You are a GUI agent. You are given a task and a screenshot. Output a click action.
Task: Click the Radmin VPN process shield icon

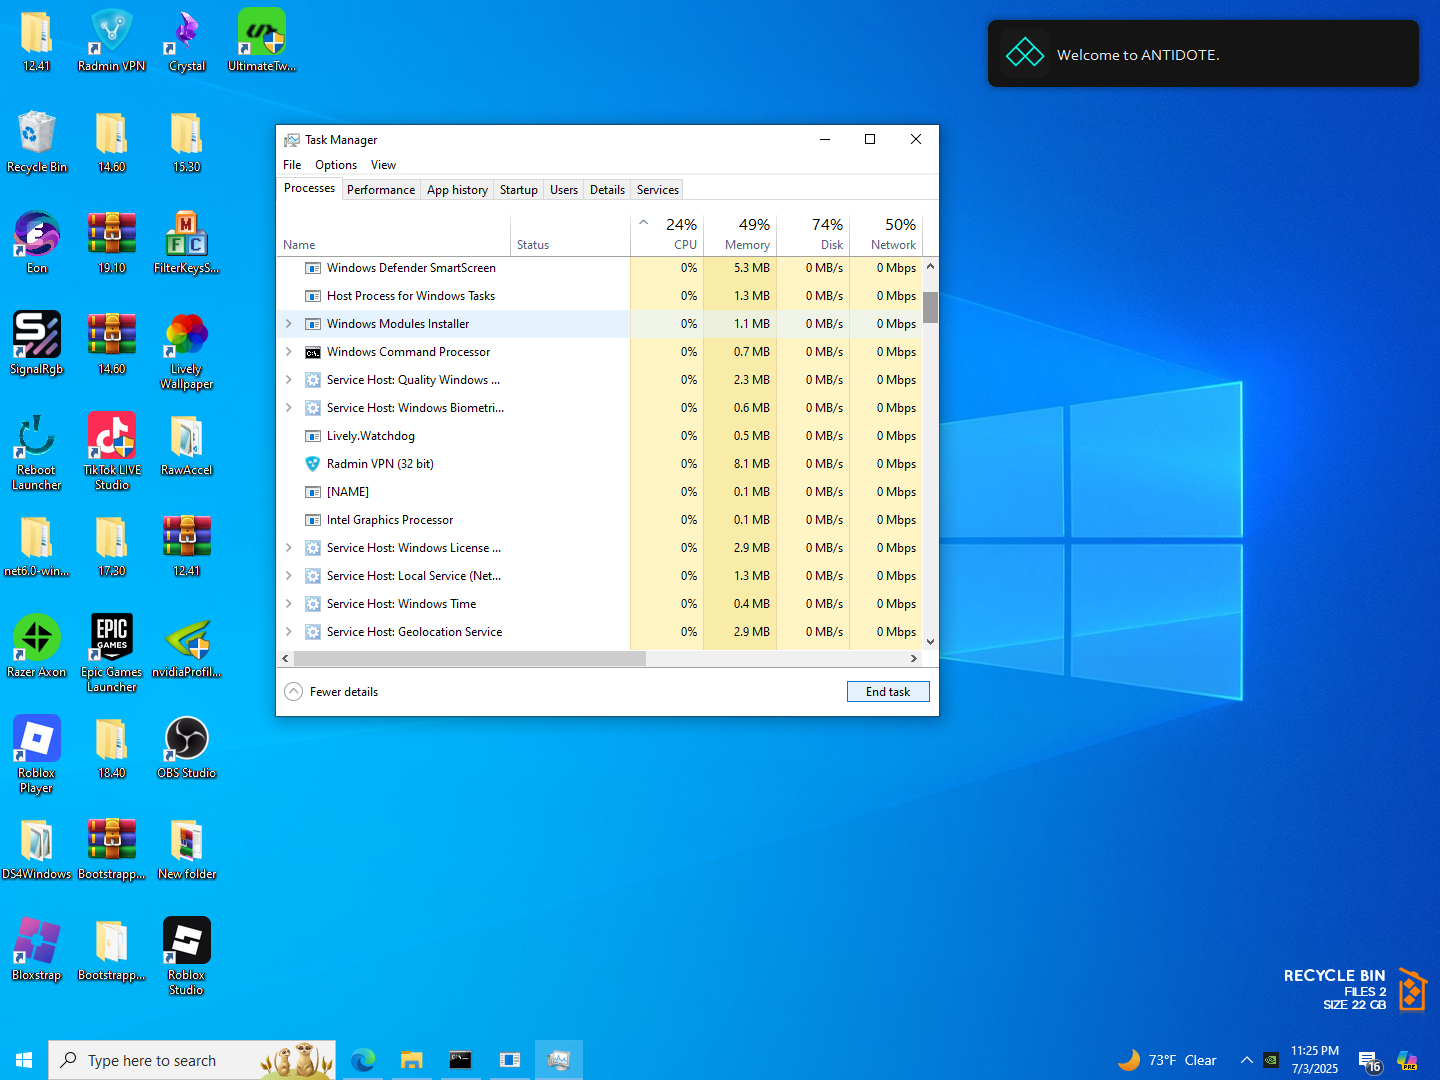(x=313, y=464)
